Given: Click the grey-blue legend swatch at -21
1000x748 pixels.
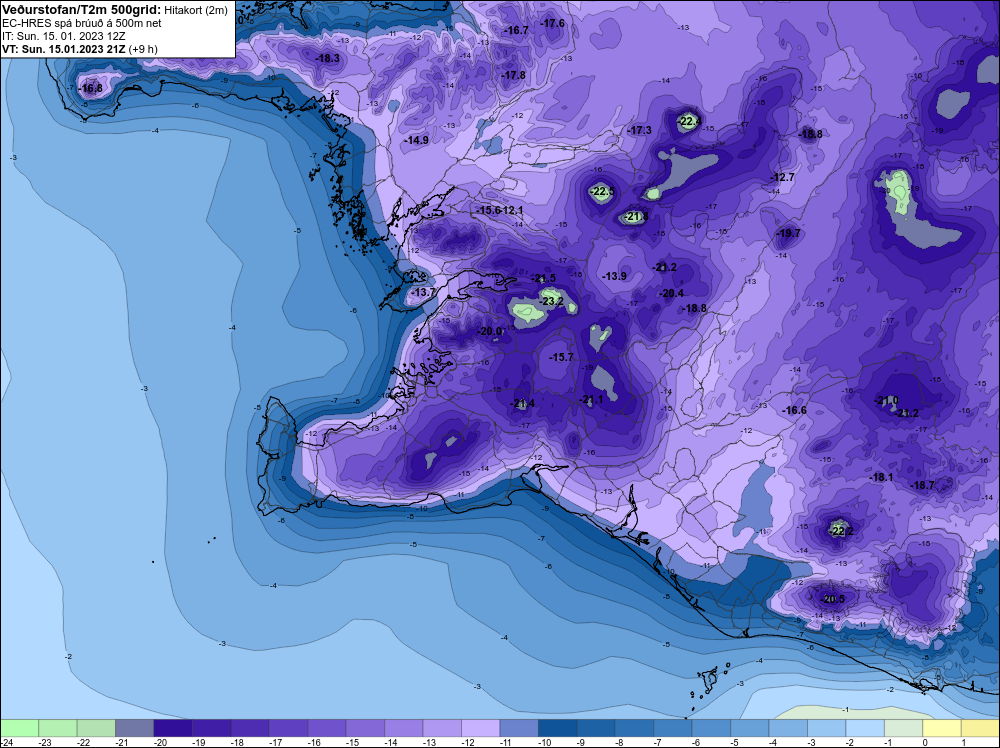Looking at the screenshot, I should point(135,728).
